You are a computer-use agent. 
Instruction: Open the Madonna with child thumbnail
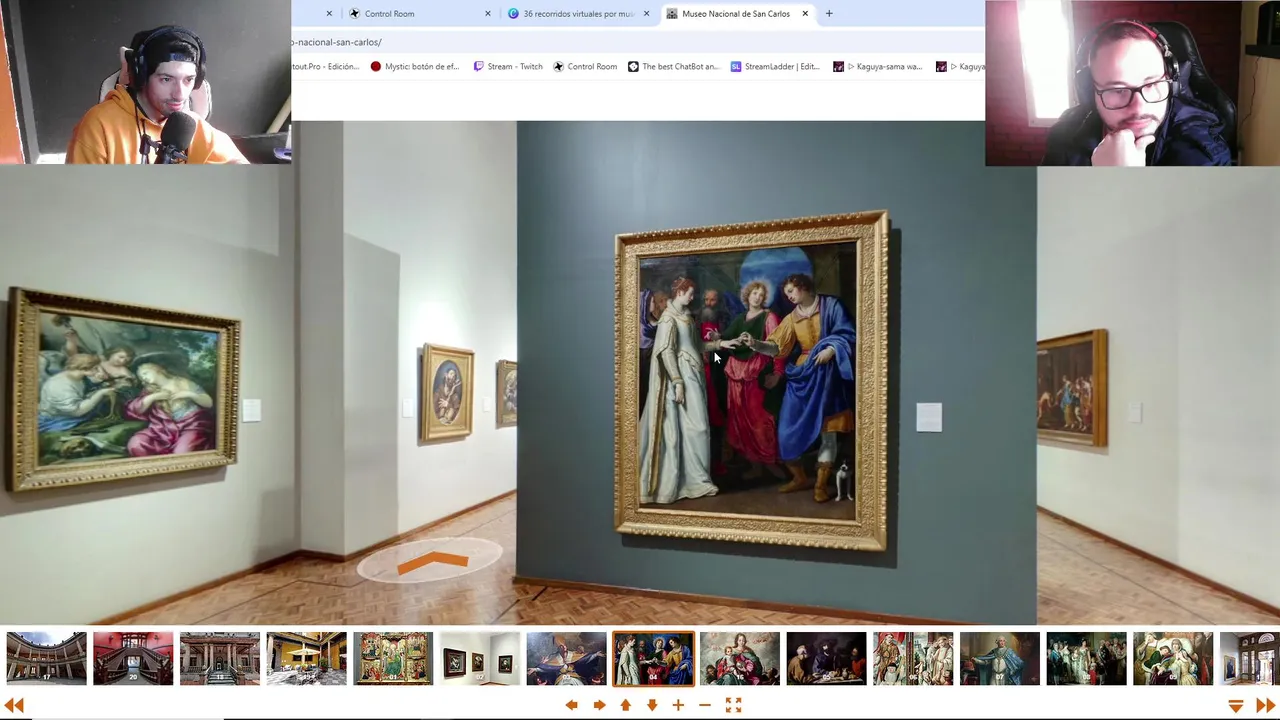pyautogui.click(x=740, y=658)
